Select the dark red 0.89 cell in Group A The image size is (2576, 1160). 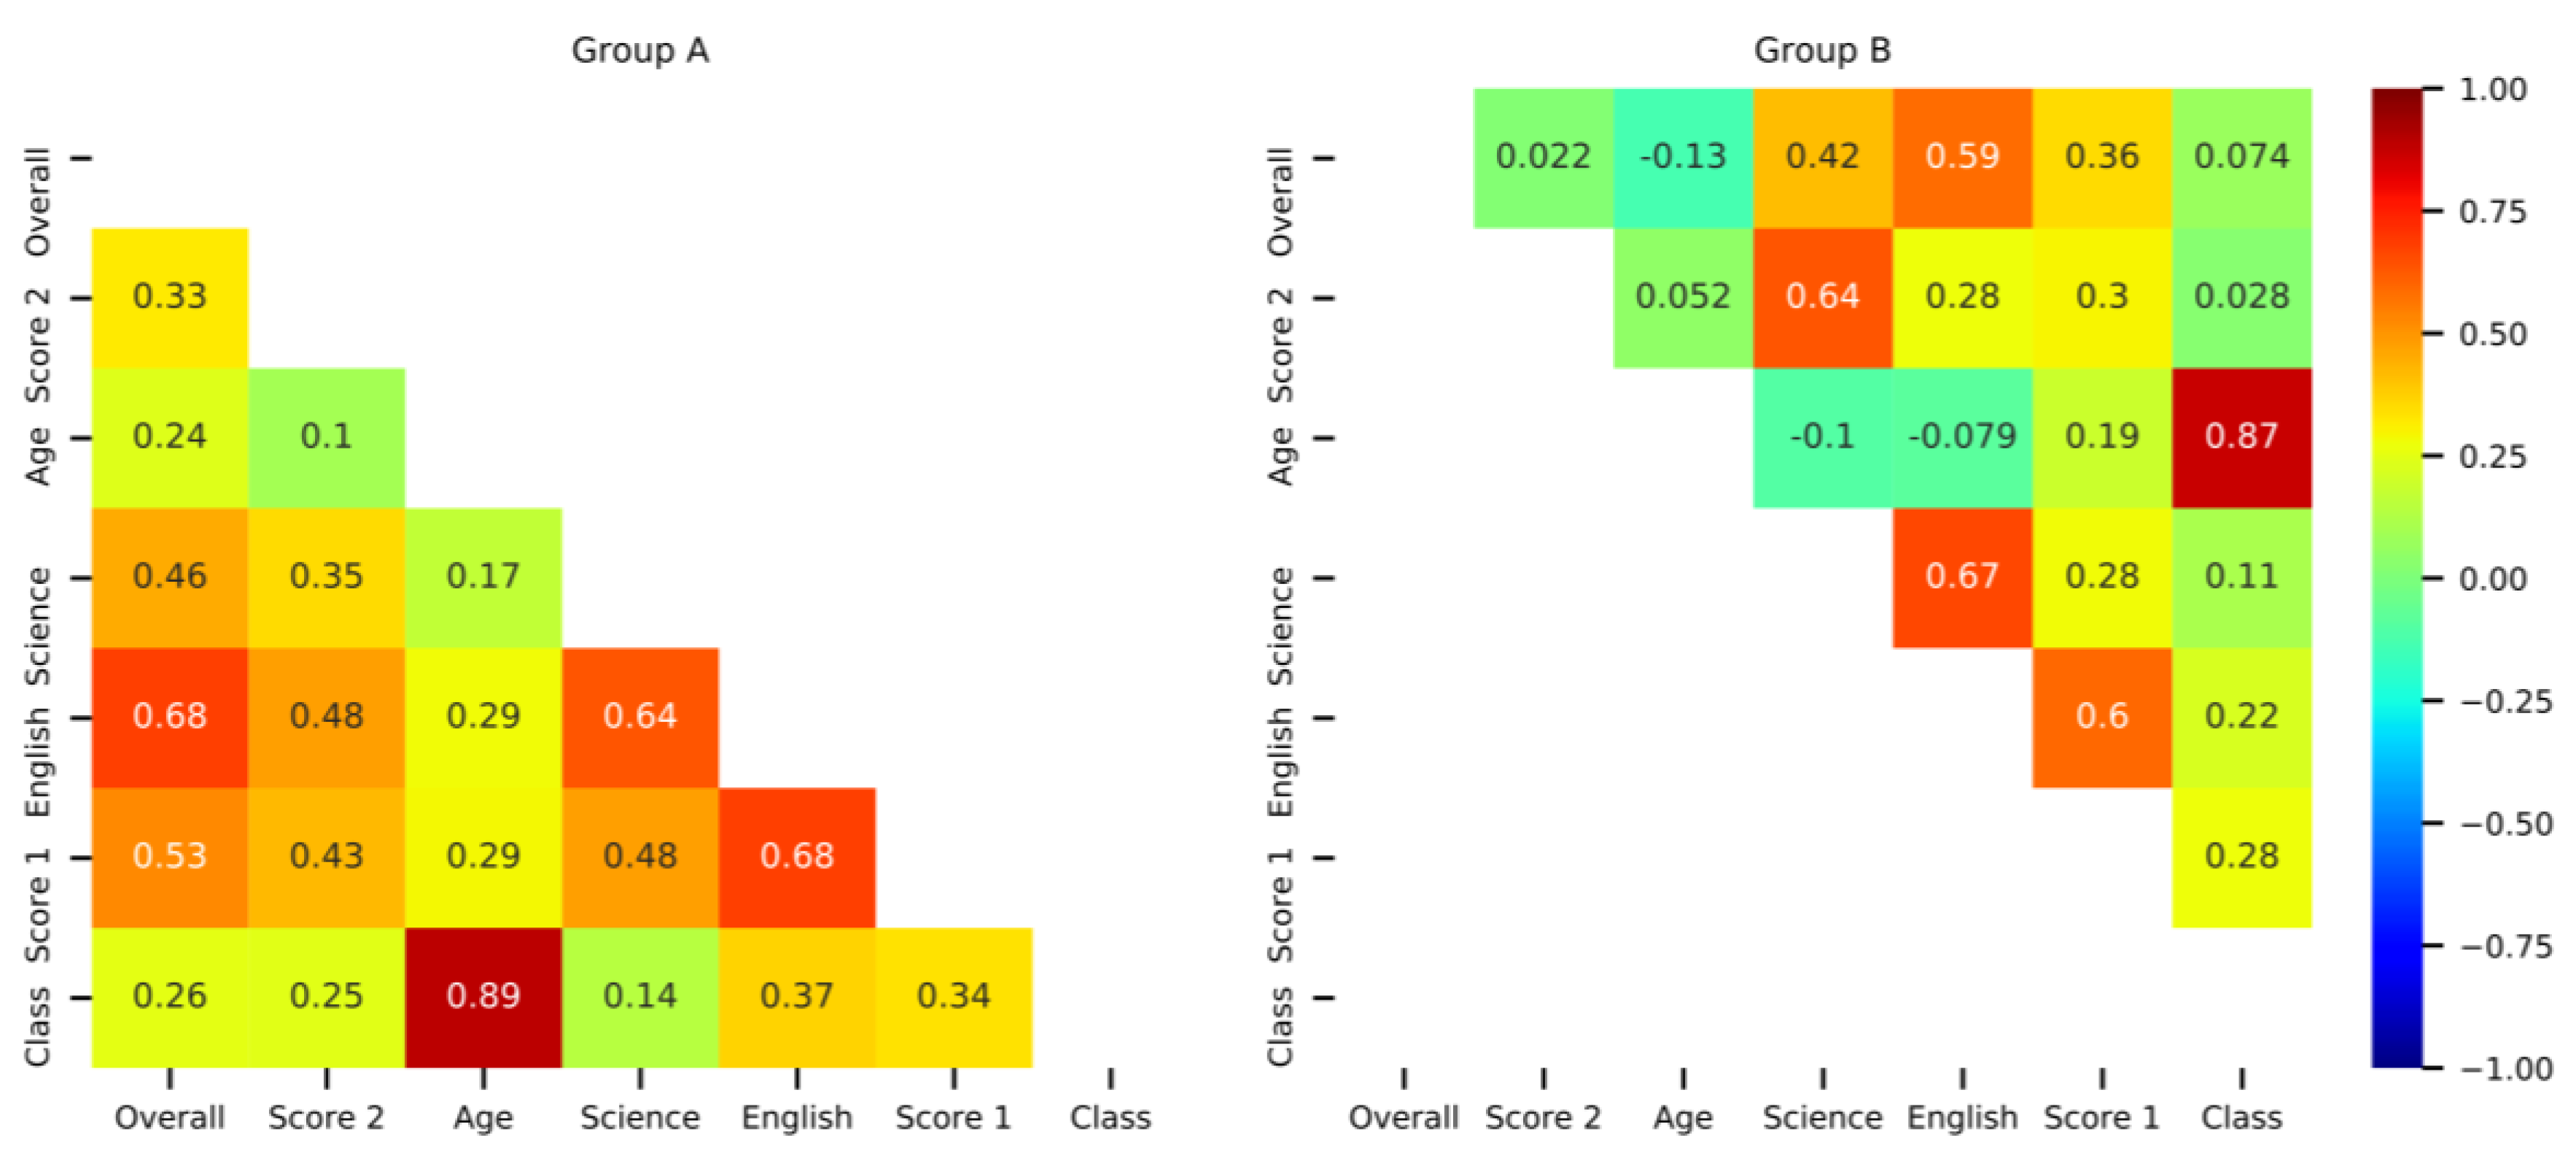(x=483, y=996)
